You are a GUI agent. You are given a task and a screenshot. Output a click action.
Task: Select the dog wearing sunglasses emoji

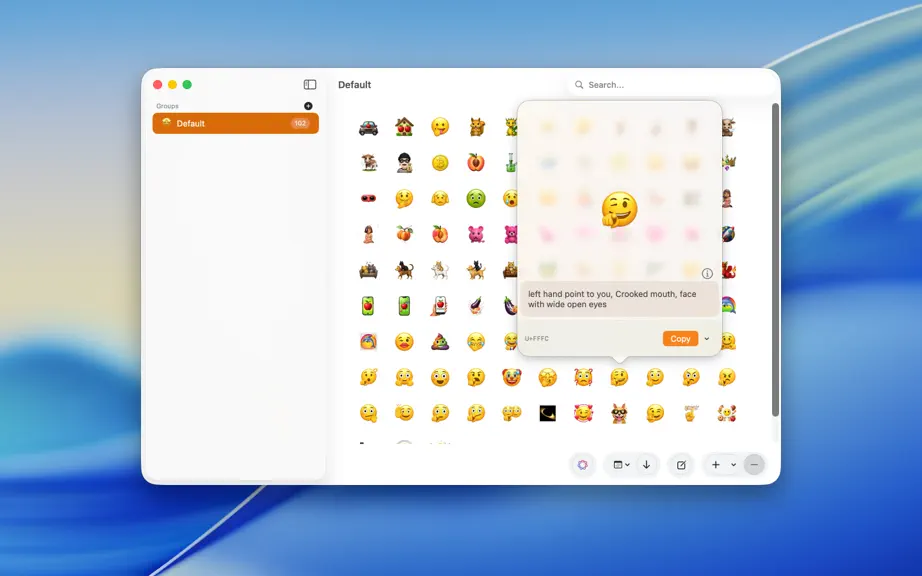coord(619,413)
